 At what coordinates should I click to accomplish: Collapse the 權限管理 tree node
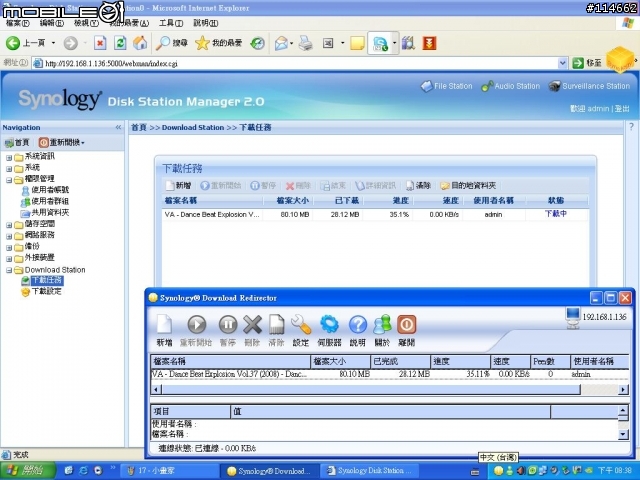pyautogui.click(x=9, y=180)
